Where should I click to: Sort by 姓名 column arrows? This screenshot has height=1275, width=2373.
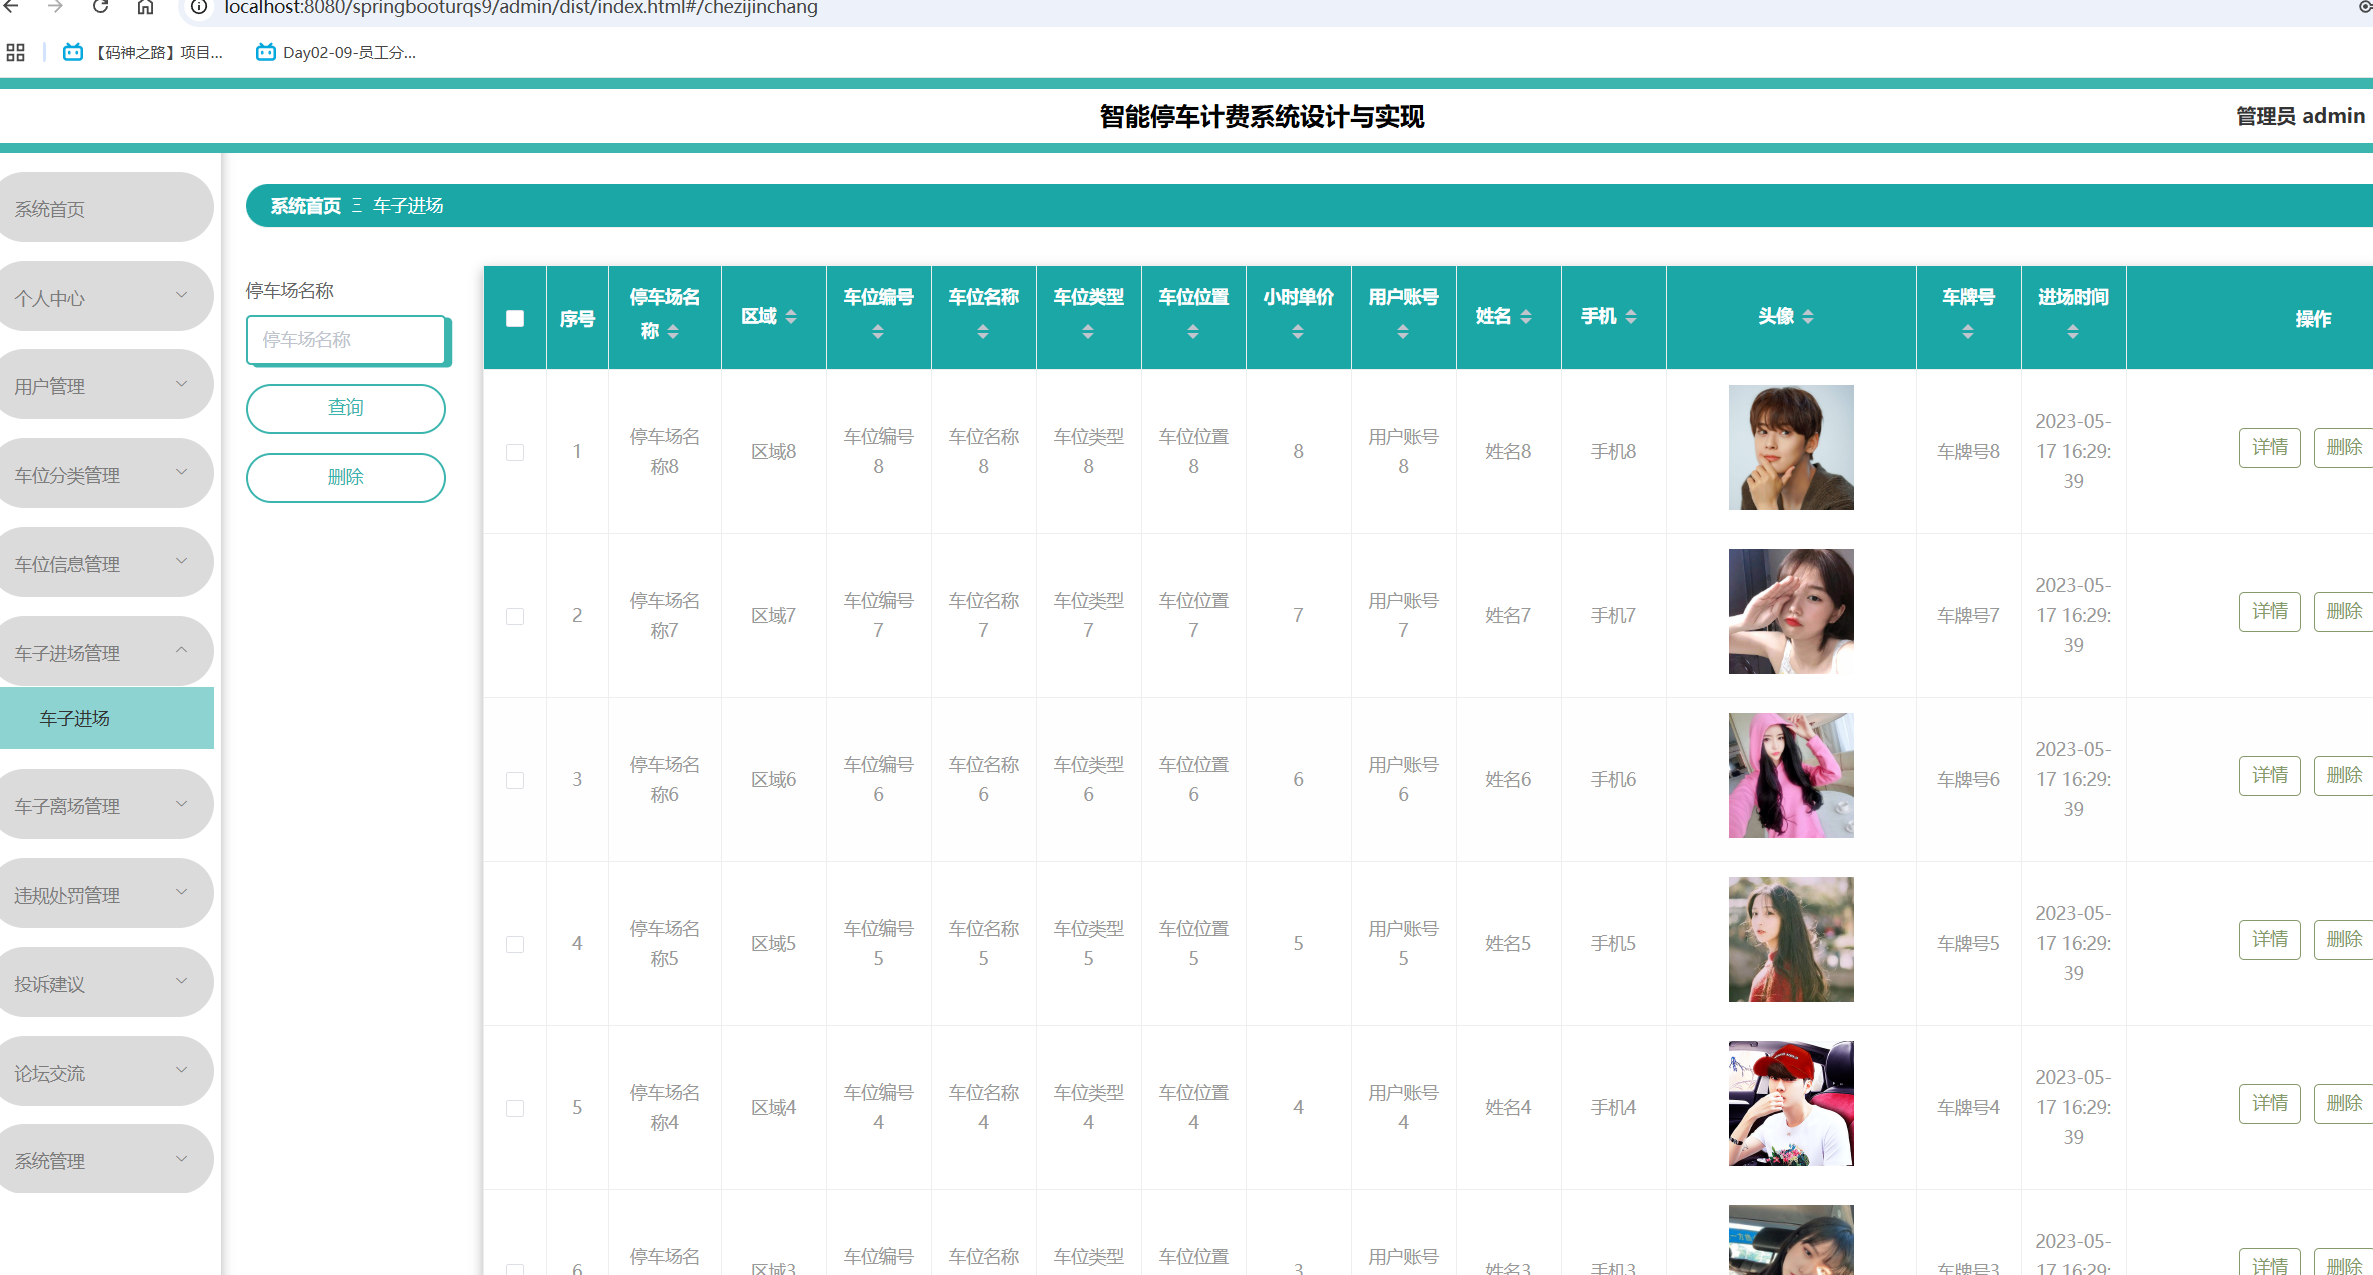pyautogui.click(x=1526, y=317)
